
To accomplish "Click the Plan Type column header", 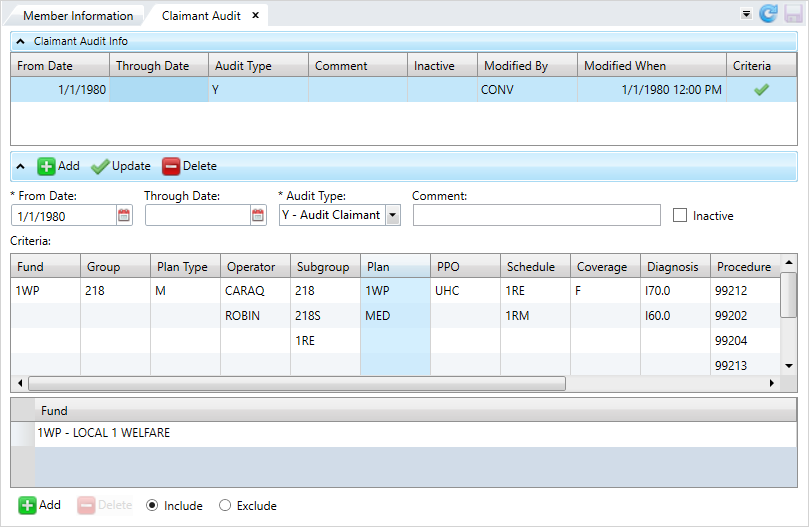I will pos(186,267).
